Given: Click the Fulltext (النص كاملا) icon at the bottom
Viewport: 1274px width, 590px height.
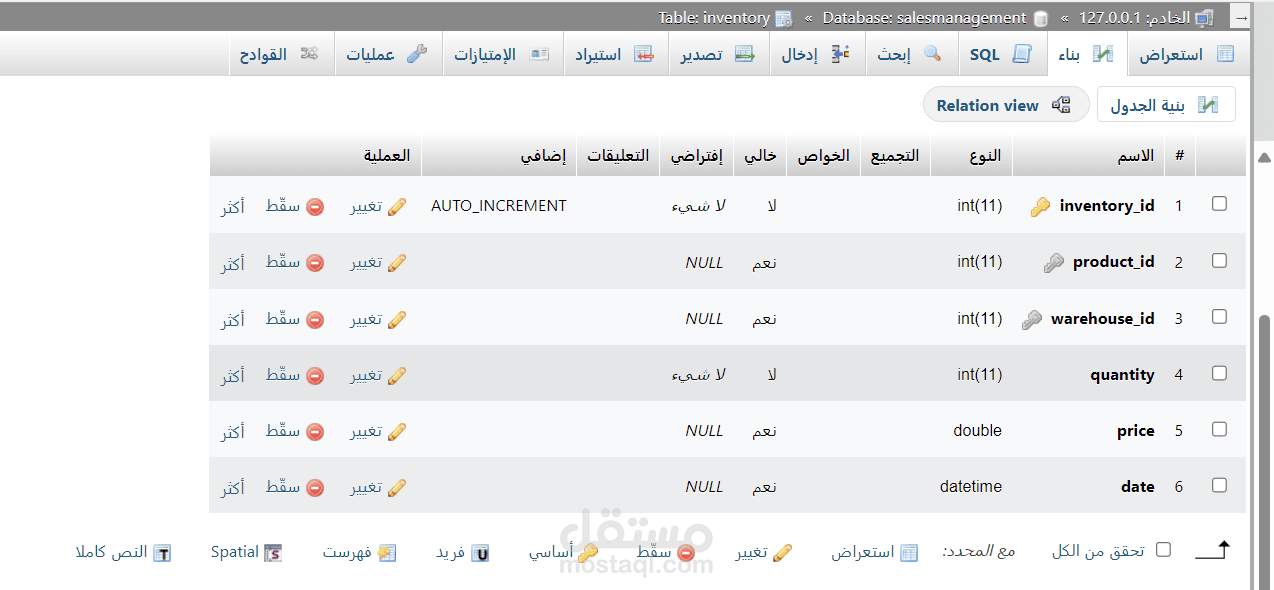Looking at the screenshot, I should (x=162, y=553).
